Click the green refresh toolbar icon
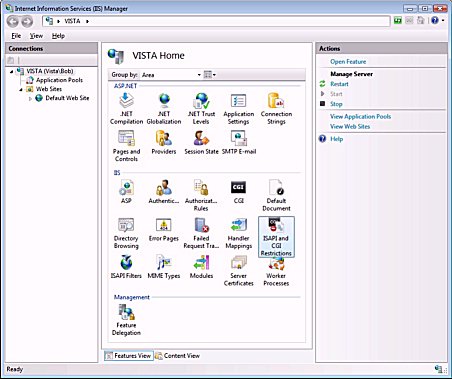 (x=398, y=21)
